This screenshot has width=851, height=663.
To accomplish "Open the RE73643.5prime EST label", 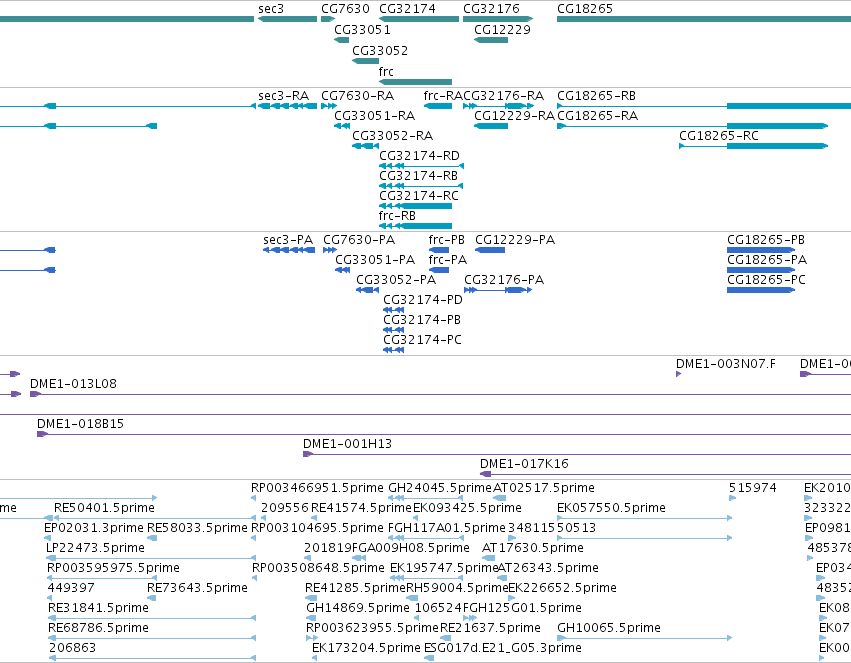I will tap(198, 588).
